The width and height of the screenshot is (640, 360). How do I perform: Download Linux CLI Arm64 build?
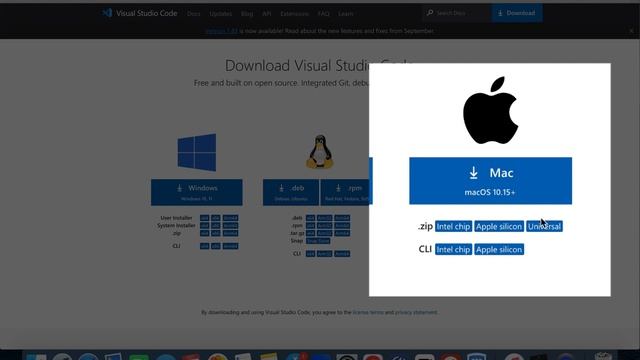tap(342, 254)
